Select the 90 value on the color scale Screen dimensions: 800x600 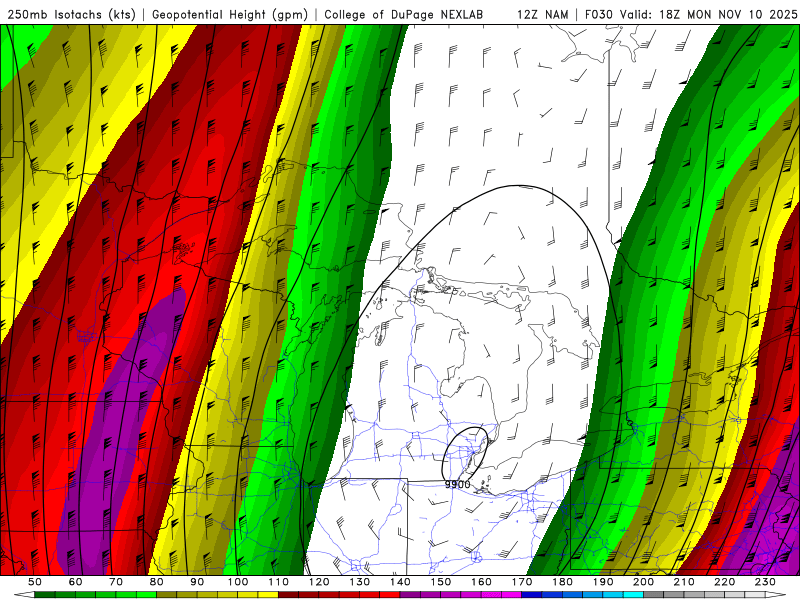(x=197, y=582)
